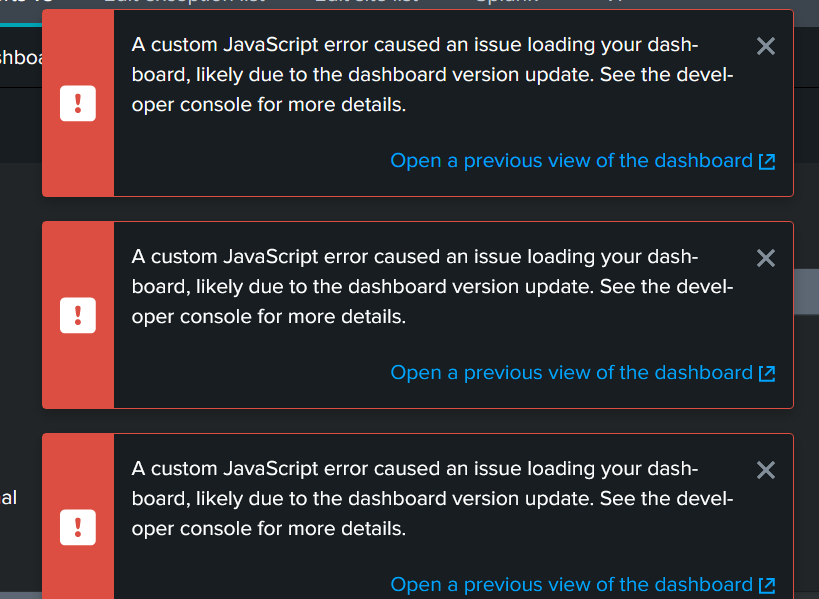The image size is (819, 599).
Task: Click the external-link icon in the first notification
Action: pos(767,162)
